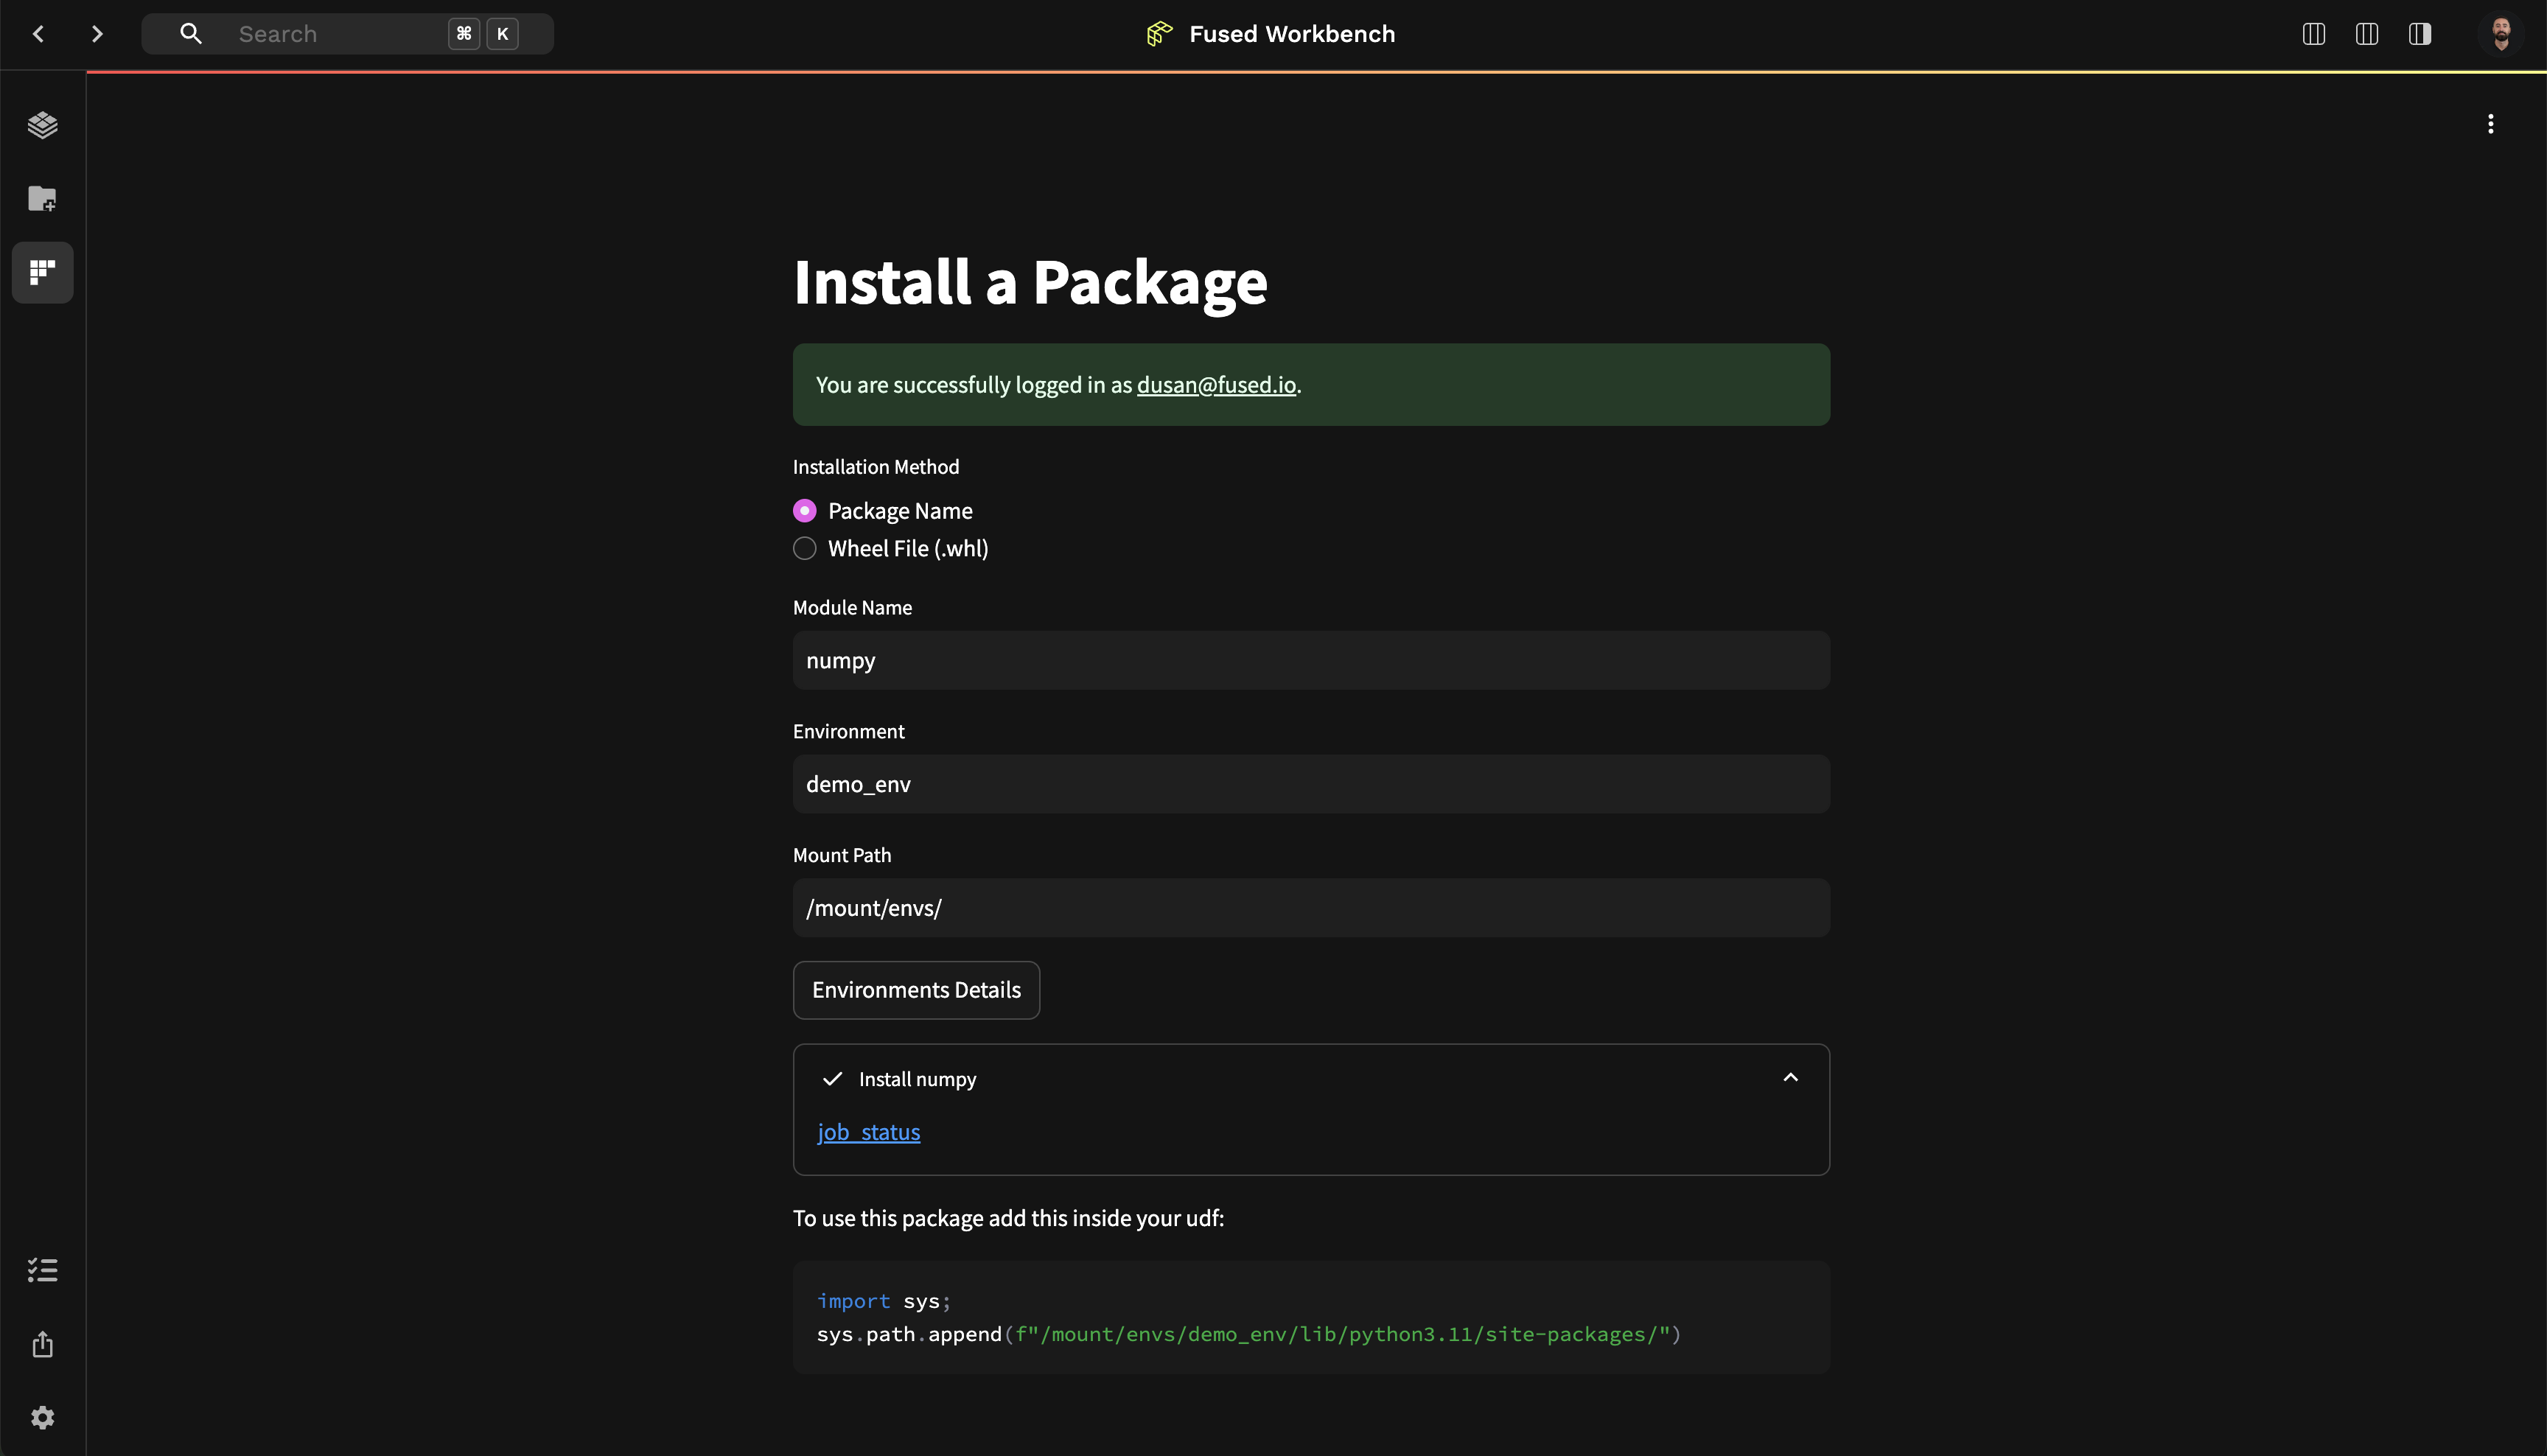2547x1456 pixels.
Task: Click the Mount Path field
Action: pyautogui.click(x=1311, y=908)
